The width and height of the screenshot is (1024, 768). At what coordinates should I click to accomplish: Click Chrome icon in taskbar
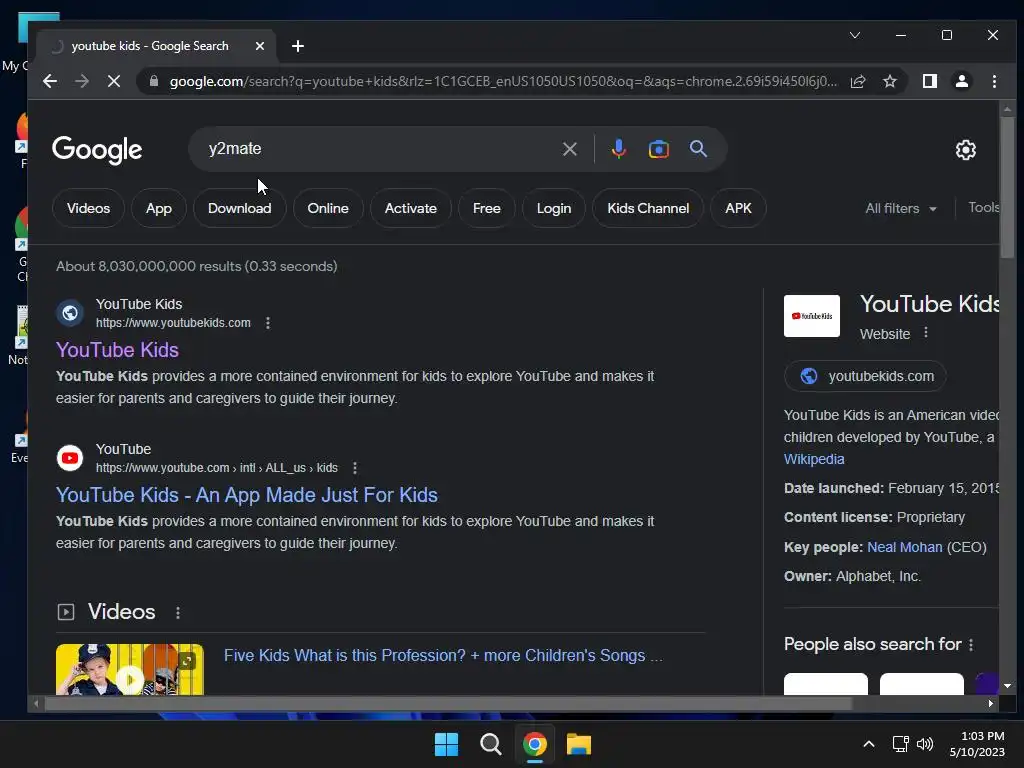tap(534, 744)
